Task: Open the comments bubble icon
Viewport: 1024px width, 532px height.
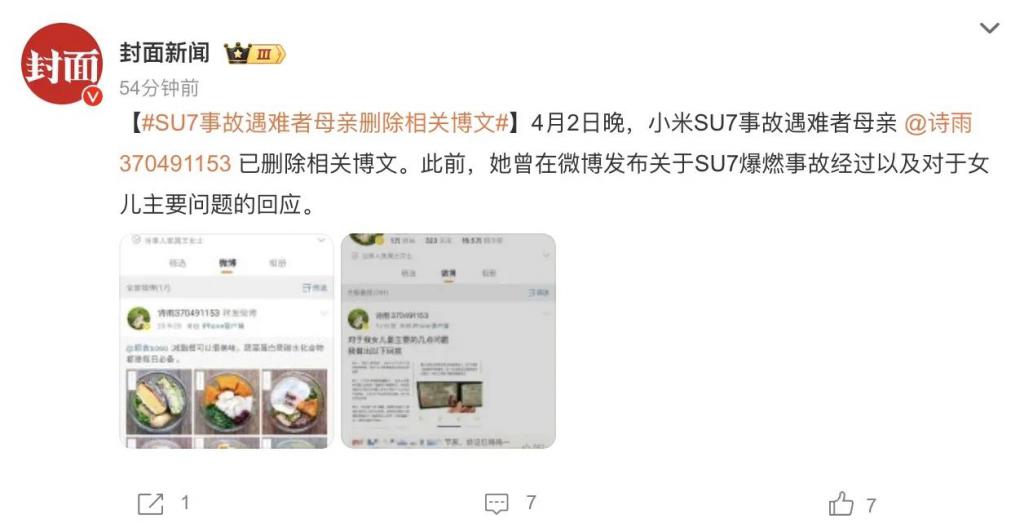Action: pos(496,503)
